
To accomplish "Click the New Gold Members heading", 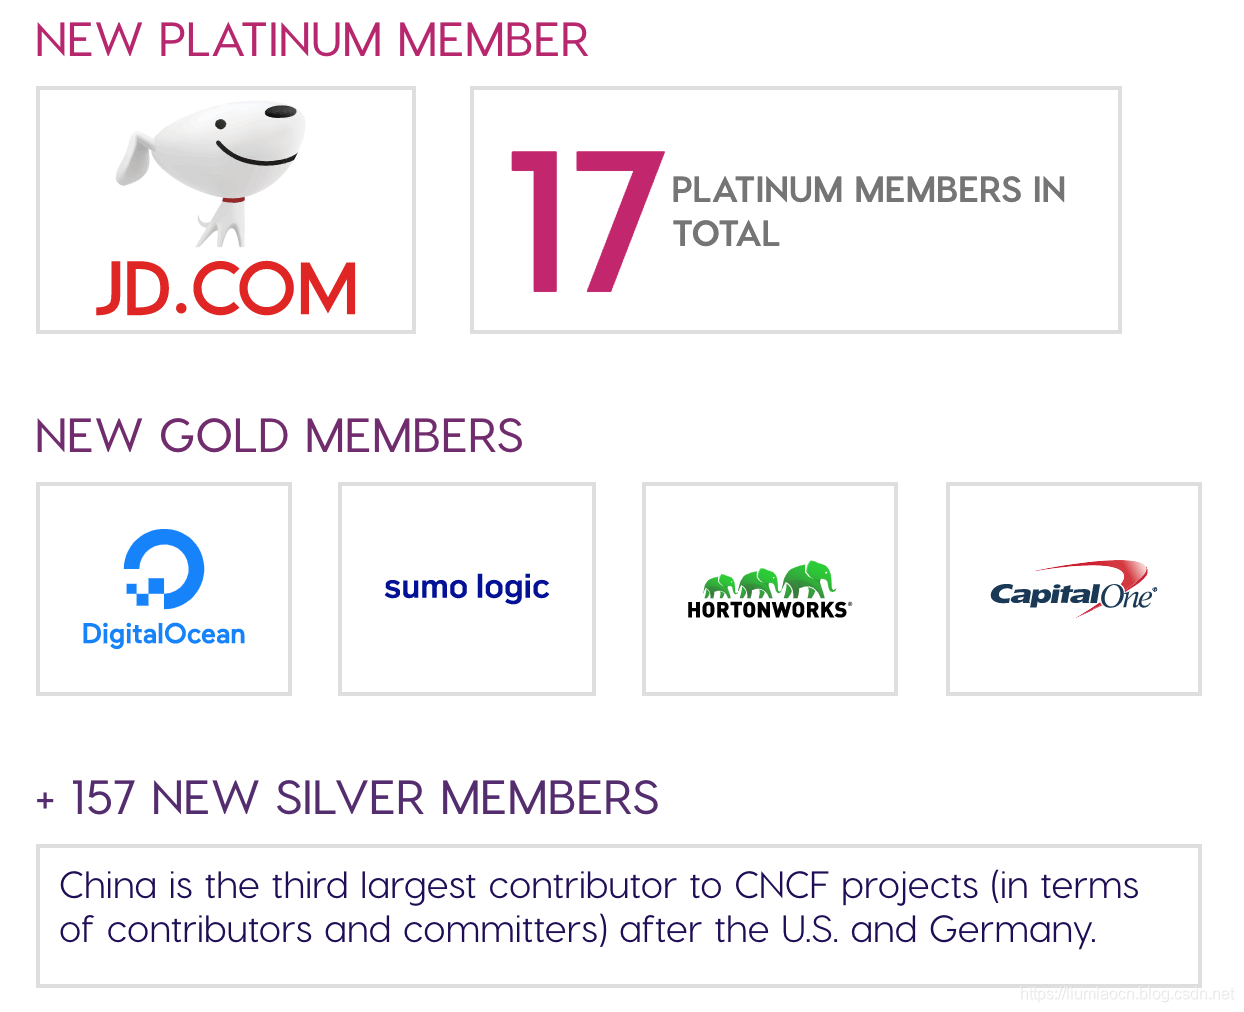I will [279, 436].
